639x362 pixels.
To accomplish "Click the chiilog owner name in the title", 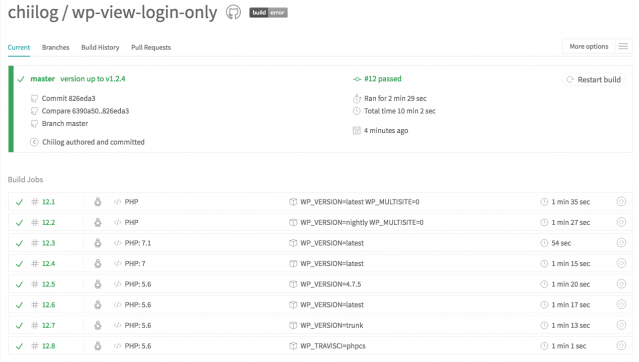I will [33, 12].
